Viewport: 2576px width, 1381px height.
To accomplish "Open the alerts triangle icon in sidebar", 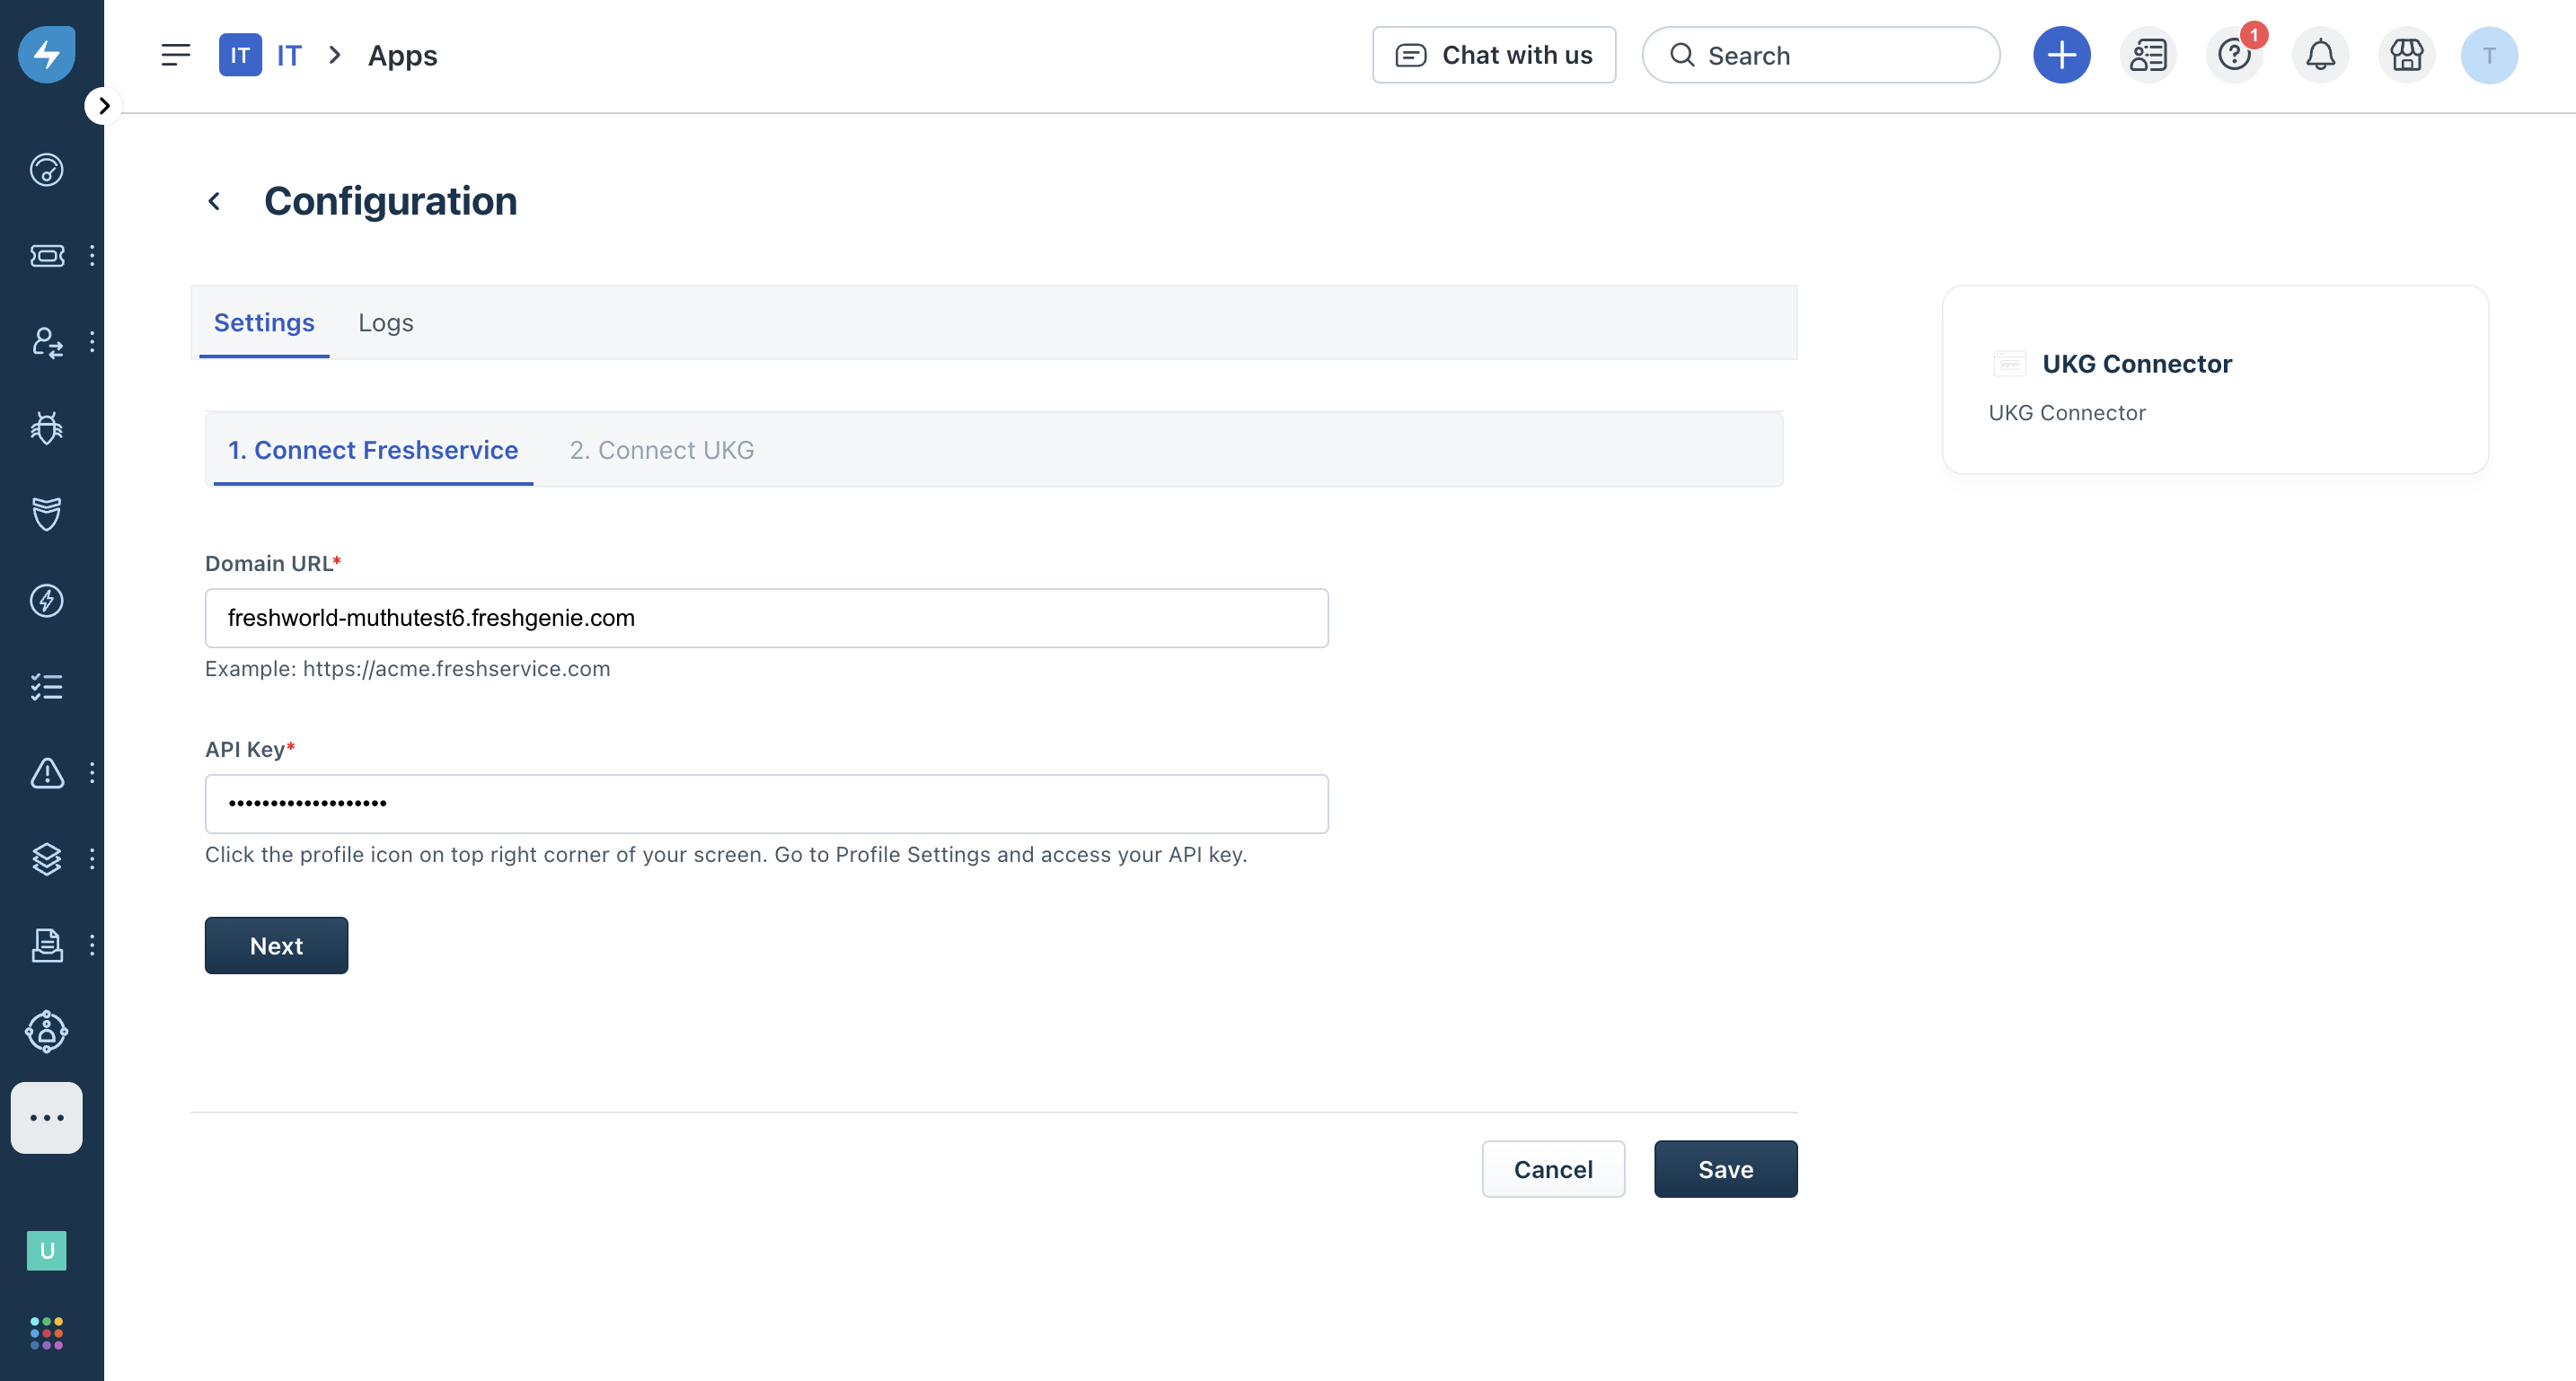I will [x=47, y=773].
